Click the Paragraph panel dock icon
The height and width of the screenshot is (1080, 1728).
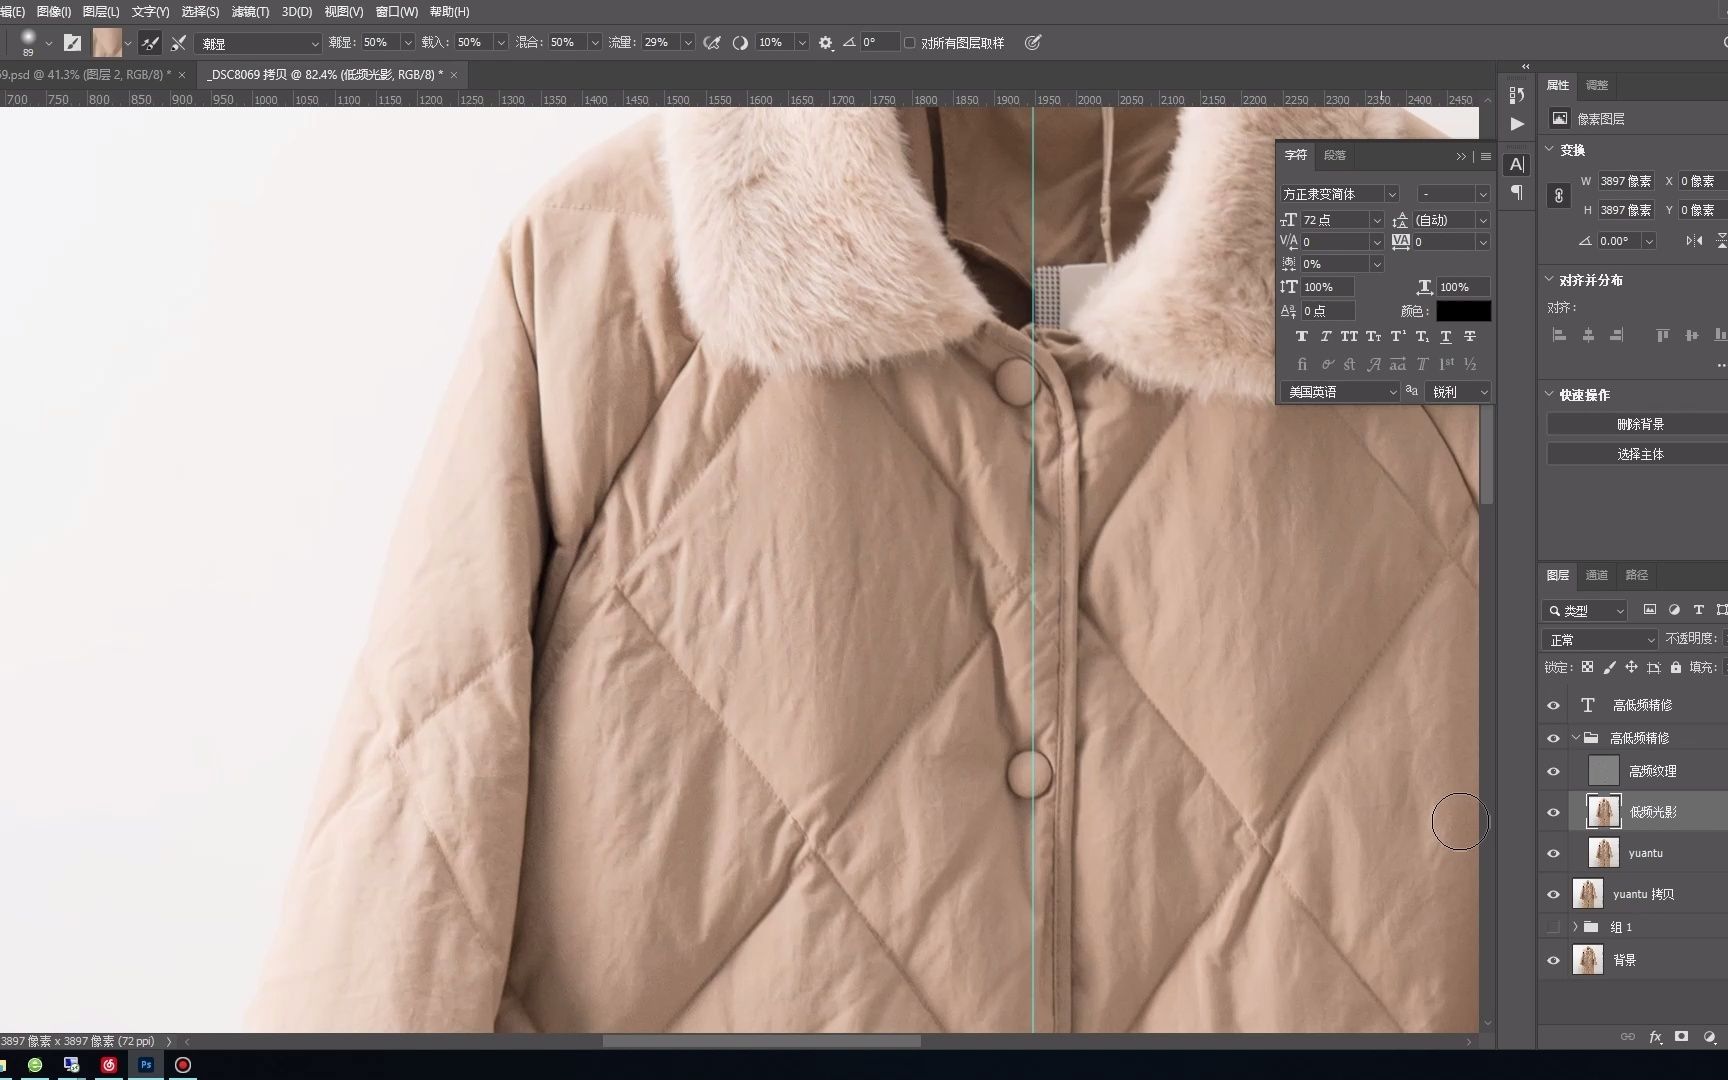(1517, 192)
